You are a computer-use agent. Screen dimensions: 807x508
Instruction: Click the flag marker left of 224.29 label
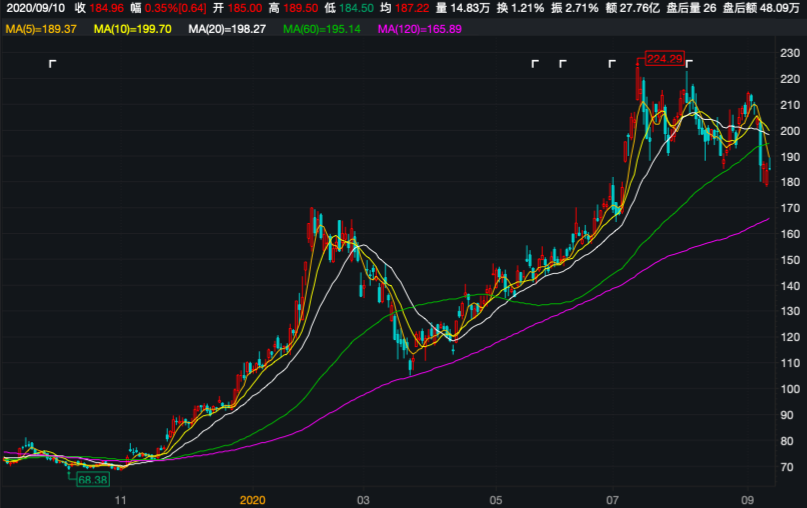tap(611, 65)
